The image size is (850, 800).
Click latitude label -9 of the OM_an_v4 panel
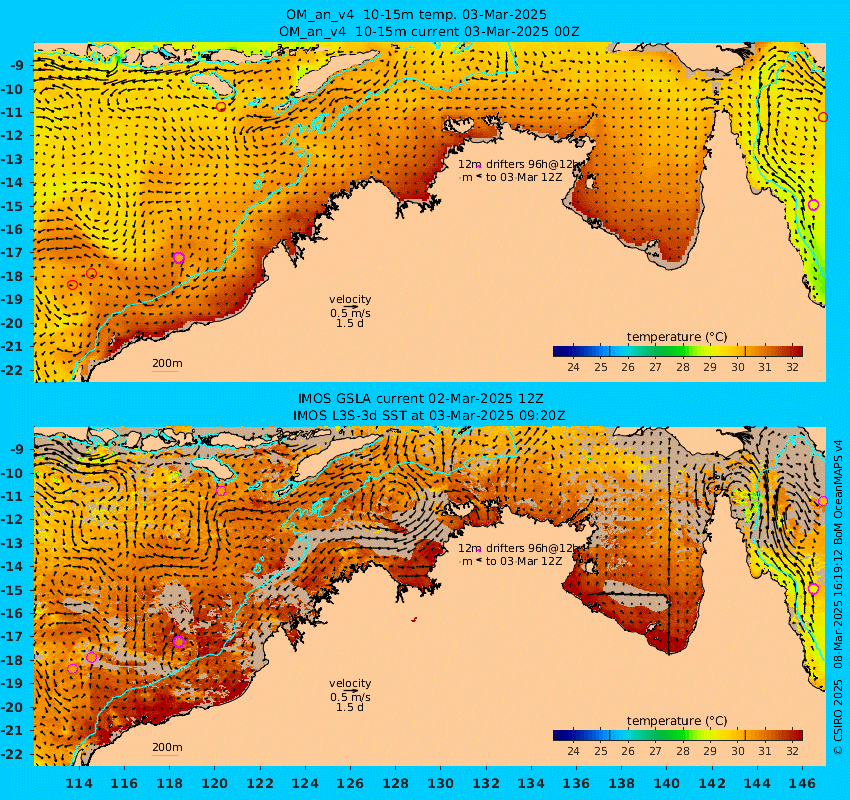pyautogui.click(x=16, y=66)
